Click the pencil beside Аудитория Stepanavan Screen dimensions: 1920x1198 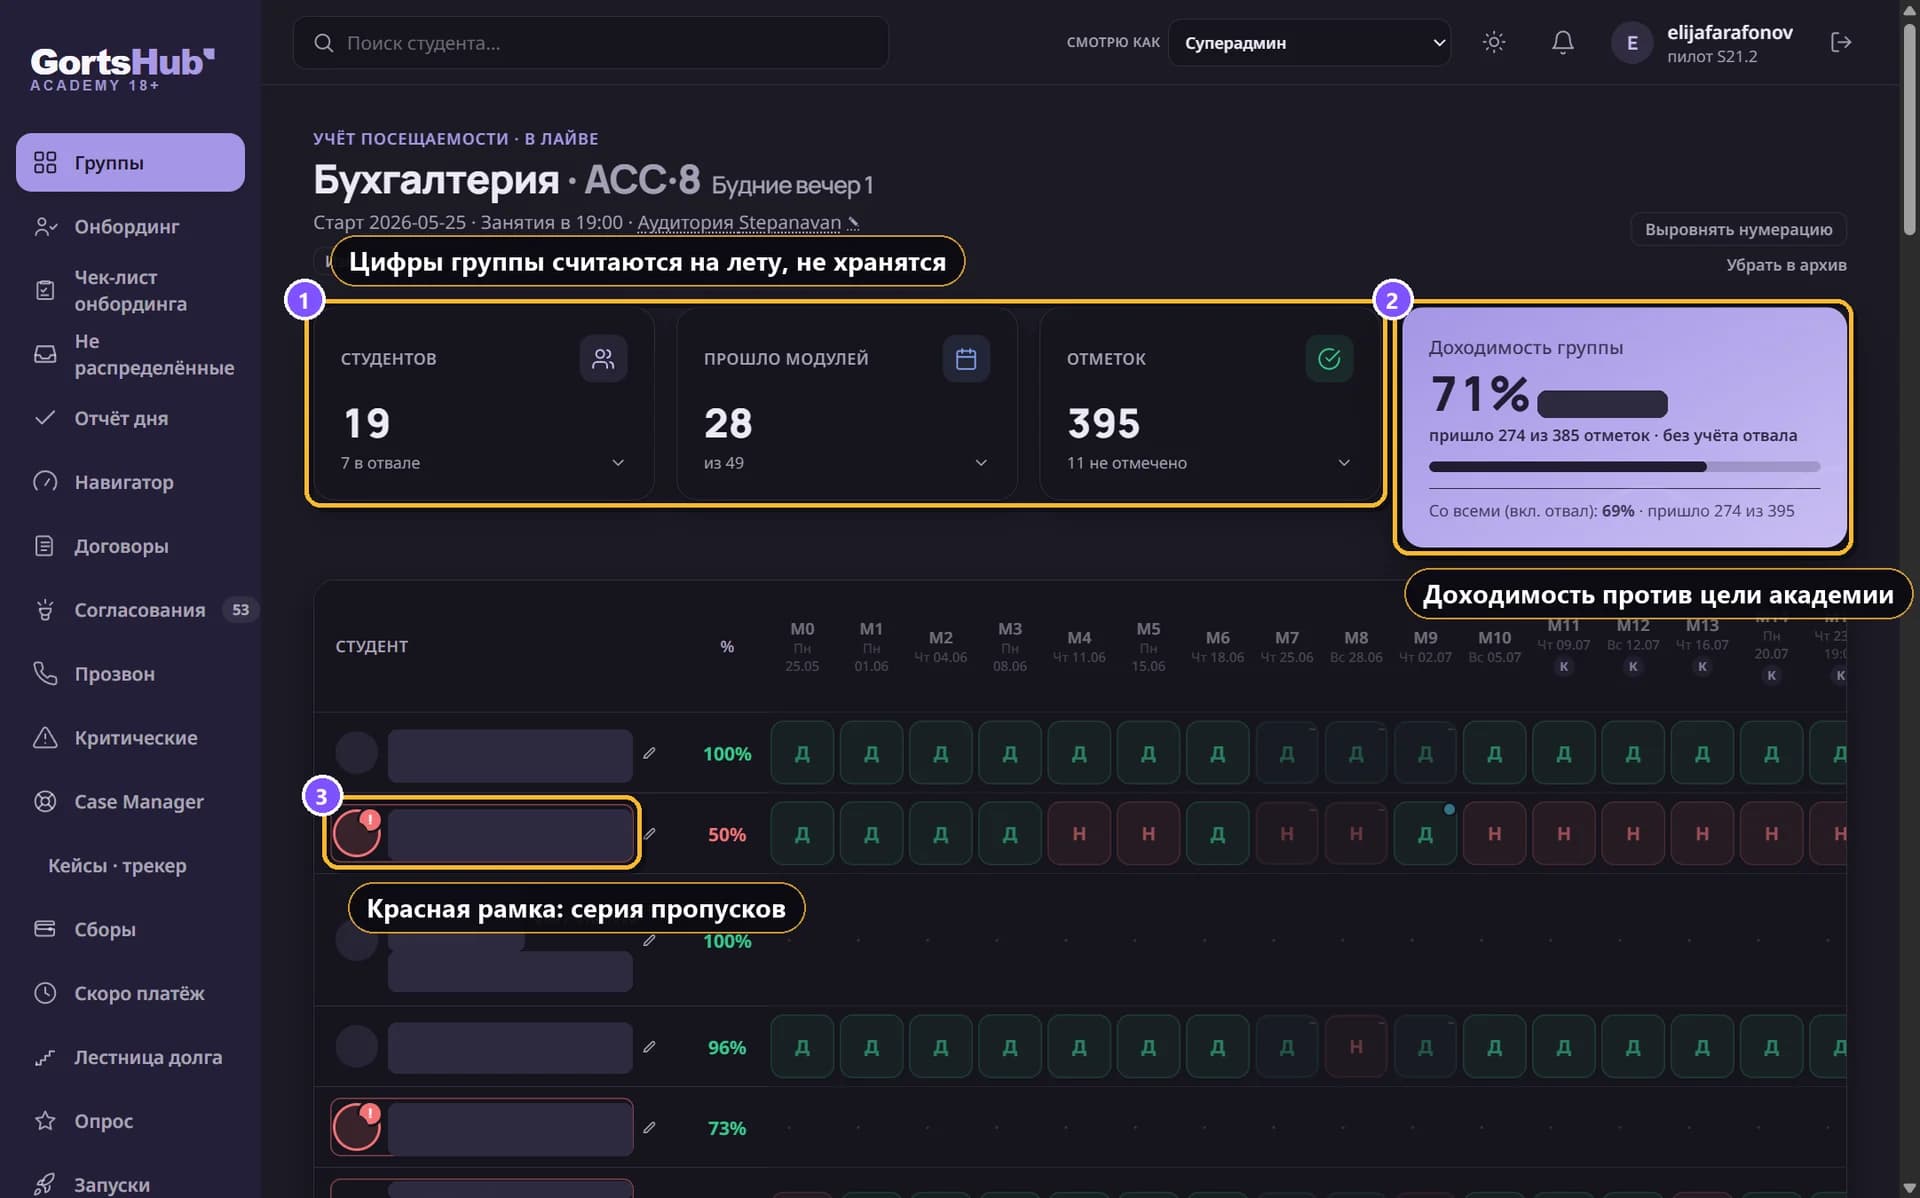click(853, 223)
